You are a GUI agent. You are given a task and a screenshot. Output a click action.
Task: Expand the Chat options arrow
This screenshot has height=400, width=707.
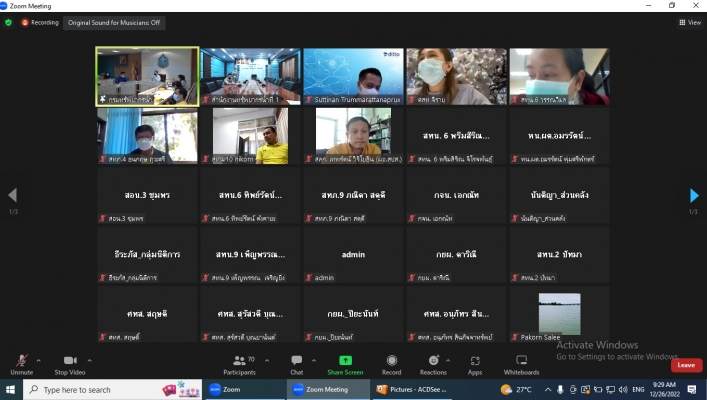point(314,360)
